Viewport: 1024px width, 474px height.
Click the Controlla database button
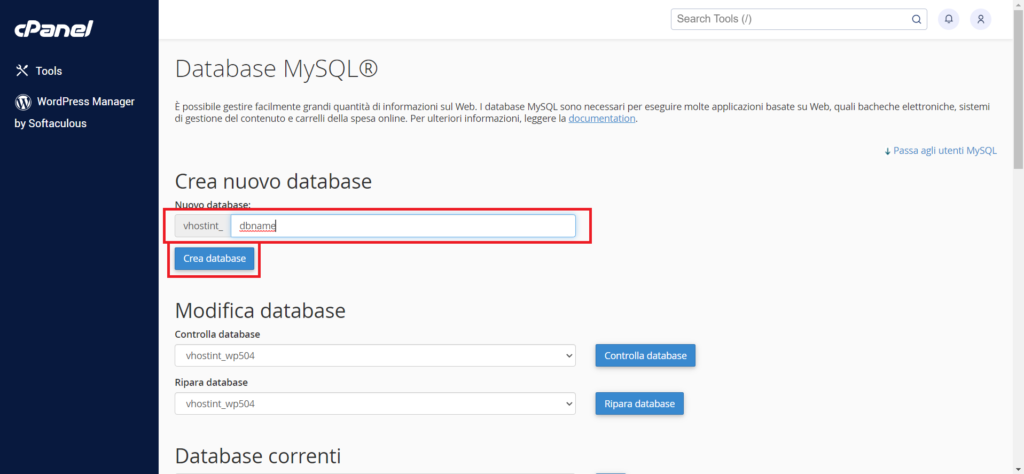pos(645,356)
